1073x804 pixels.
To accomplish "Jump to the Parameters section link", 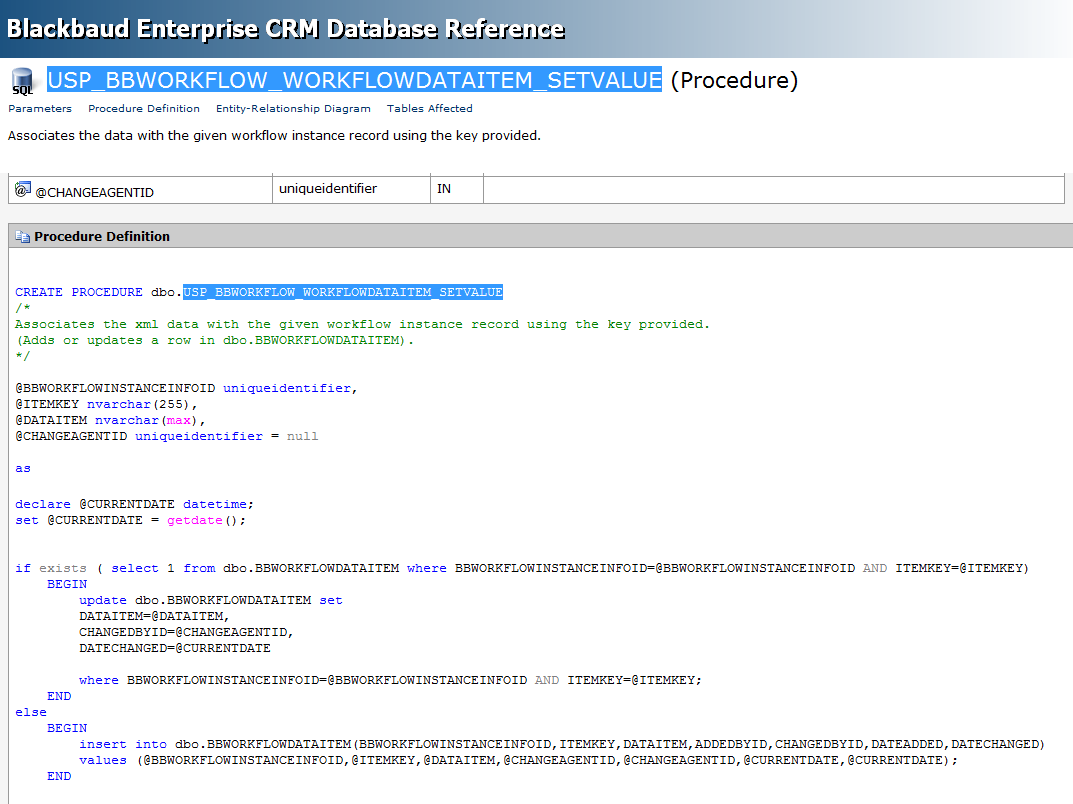I will click(40, 108).
